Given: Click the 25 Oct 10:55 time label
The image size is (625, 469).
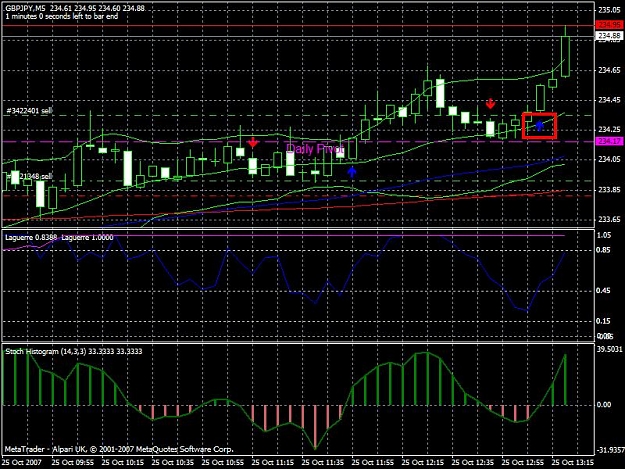Looking at the screenshot, I should [223, 462].
